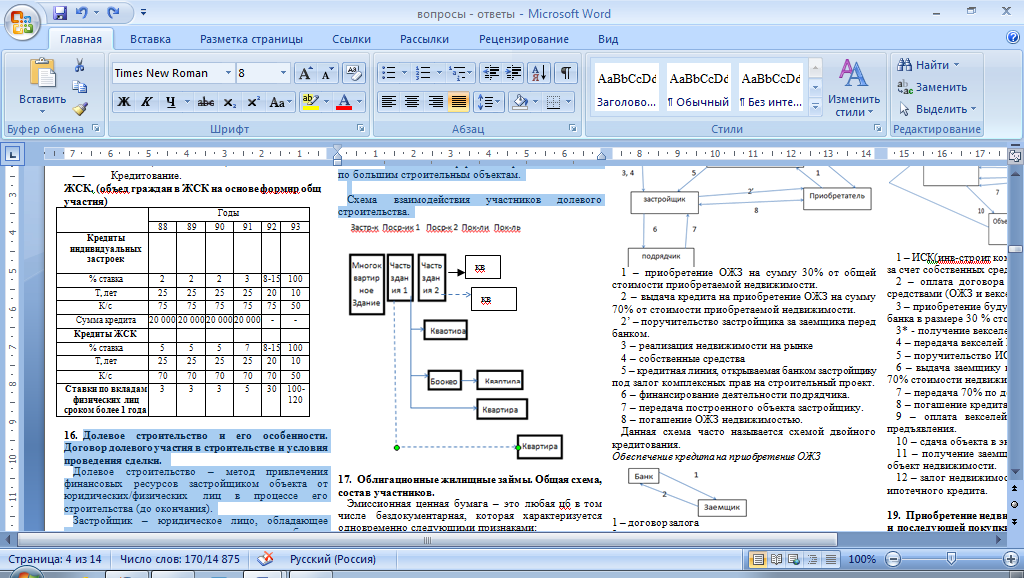Apply yellow text highlight color
The height and width of the screenshot is (578, 1024).
coord(310,102)
